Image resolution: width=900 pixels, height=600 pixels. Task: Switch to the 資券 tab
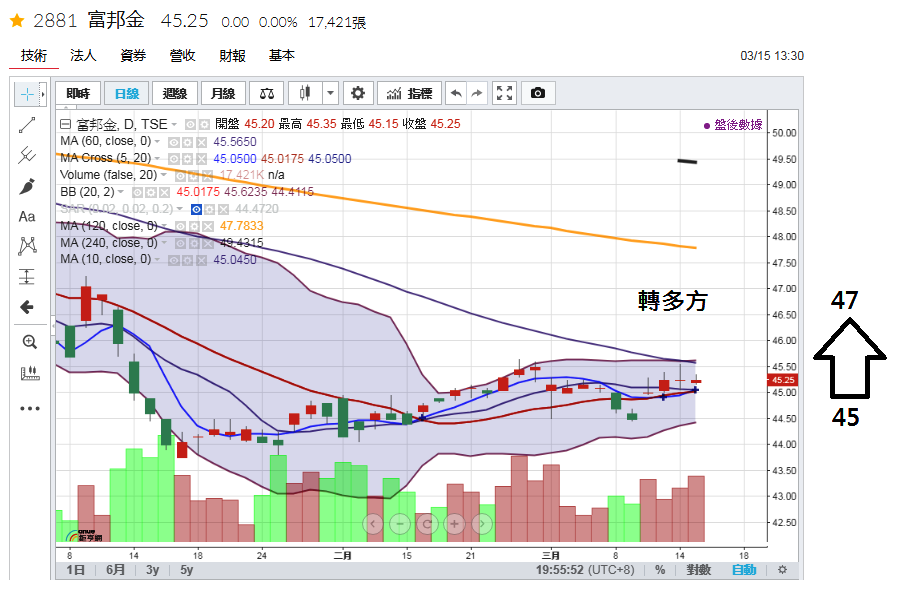(x=133, y=56)
